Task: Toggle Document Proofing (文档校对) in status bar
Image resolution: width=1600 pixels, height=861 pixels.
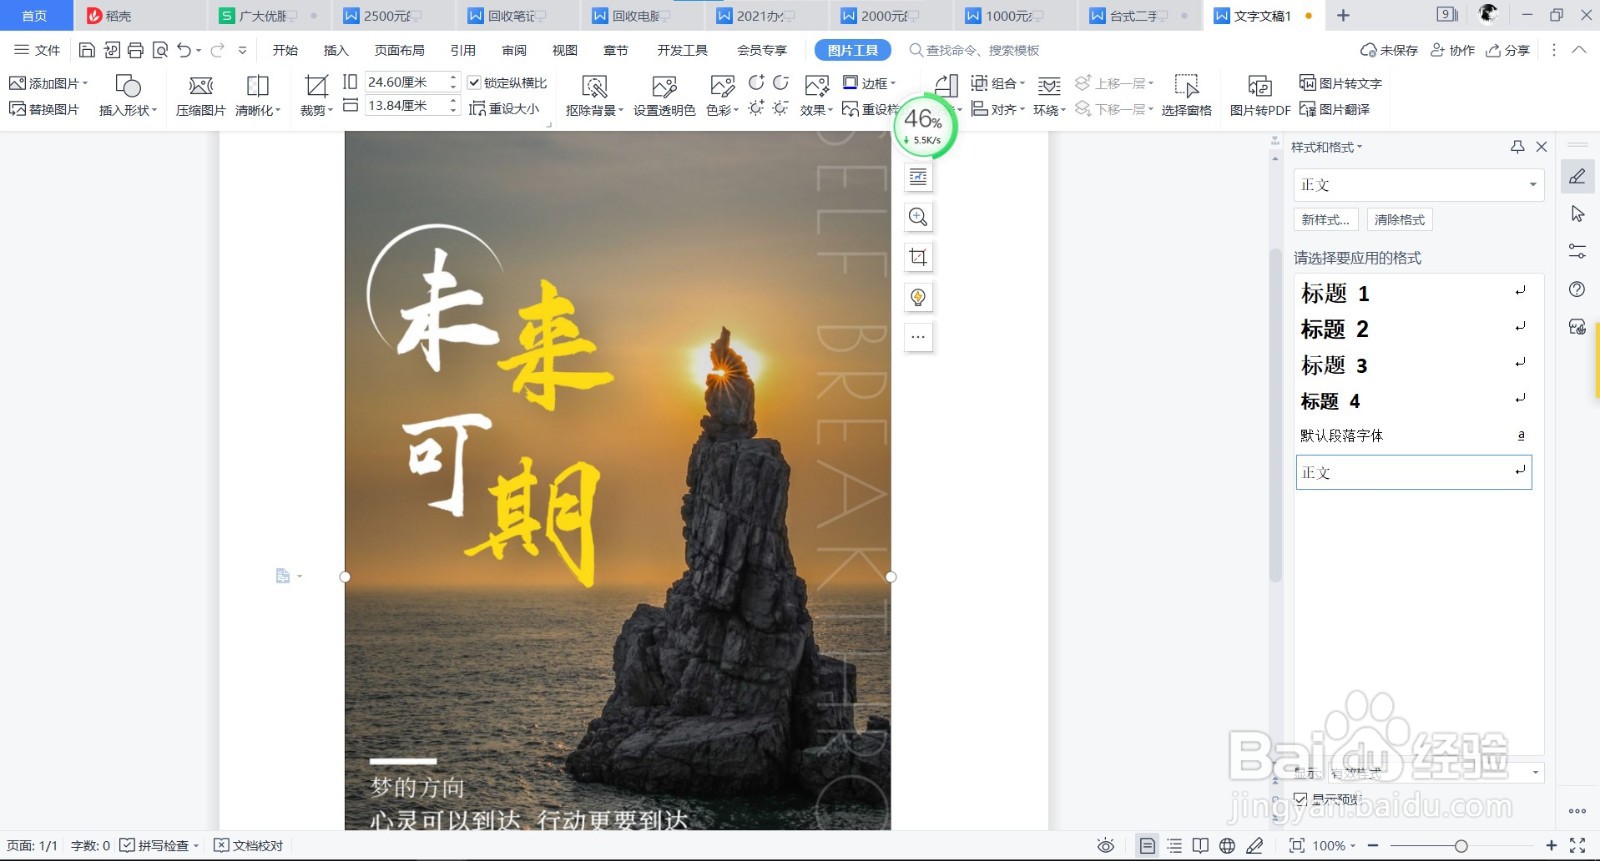Action: coord(249,846)
